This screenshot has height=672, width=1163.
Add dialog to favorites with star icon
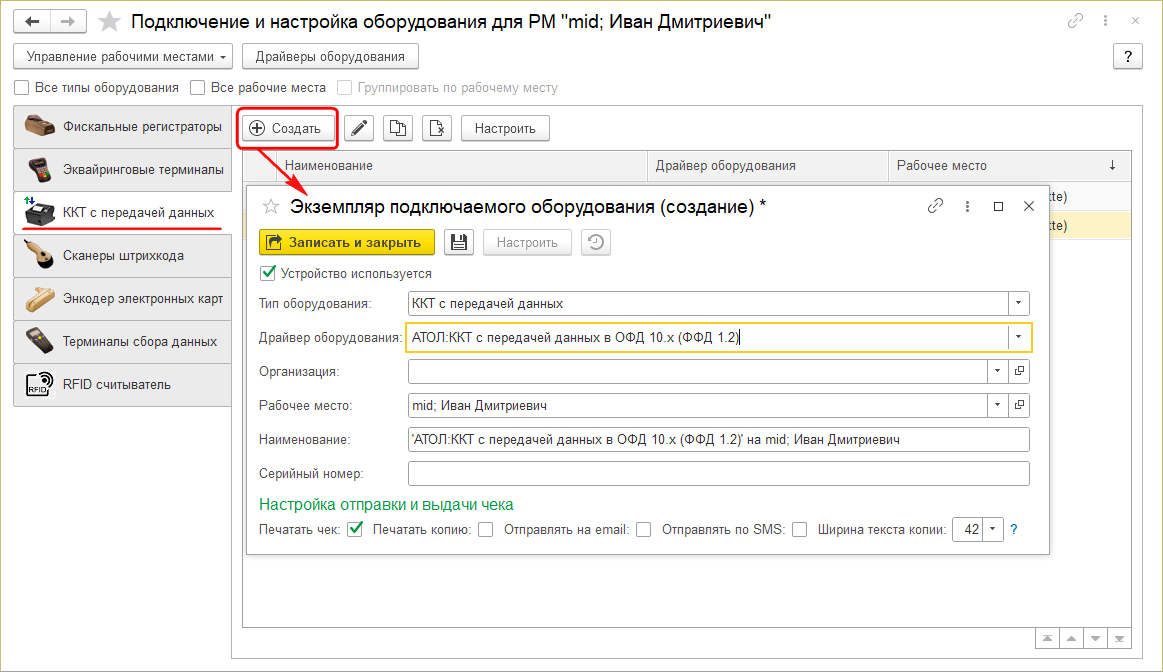[269, 206]
